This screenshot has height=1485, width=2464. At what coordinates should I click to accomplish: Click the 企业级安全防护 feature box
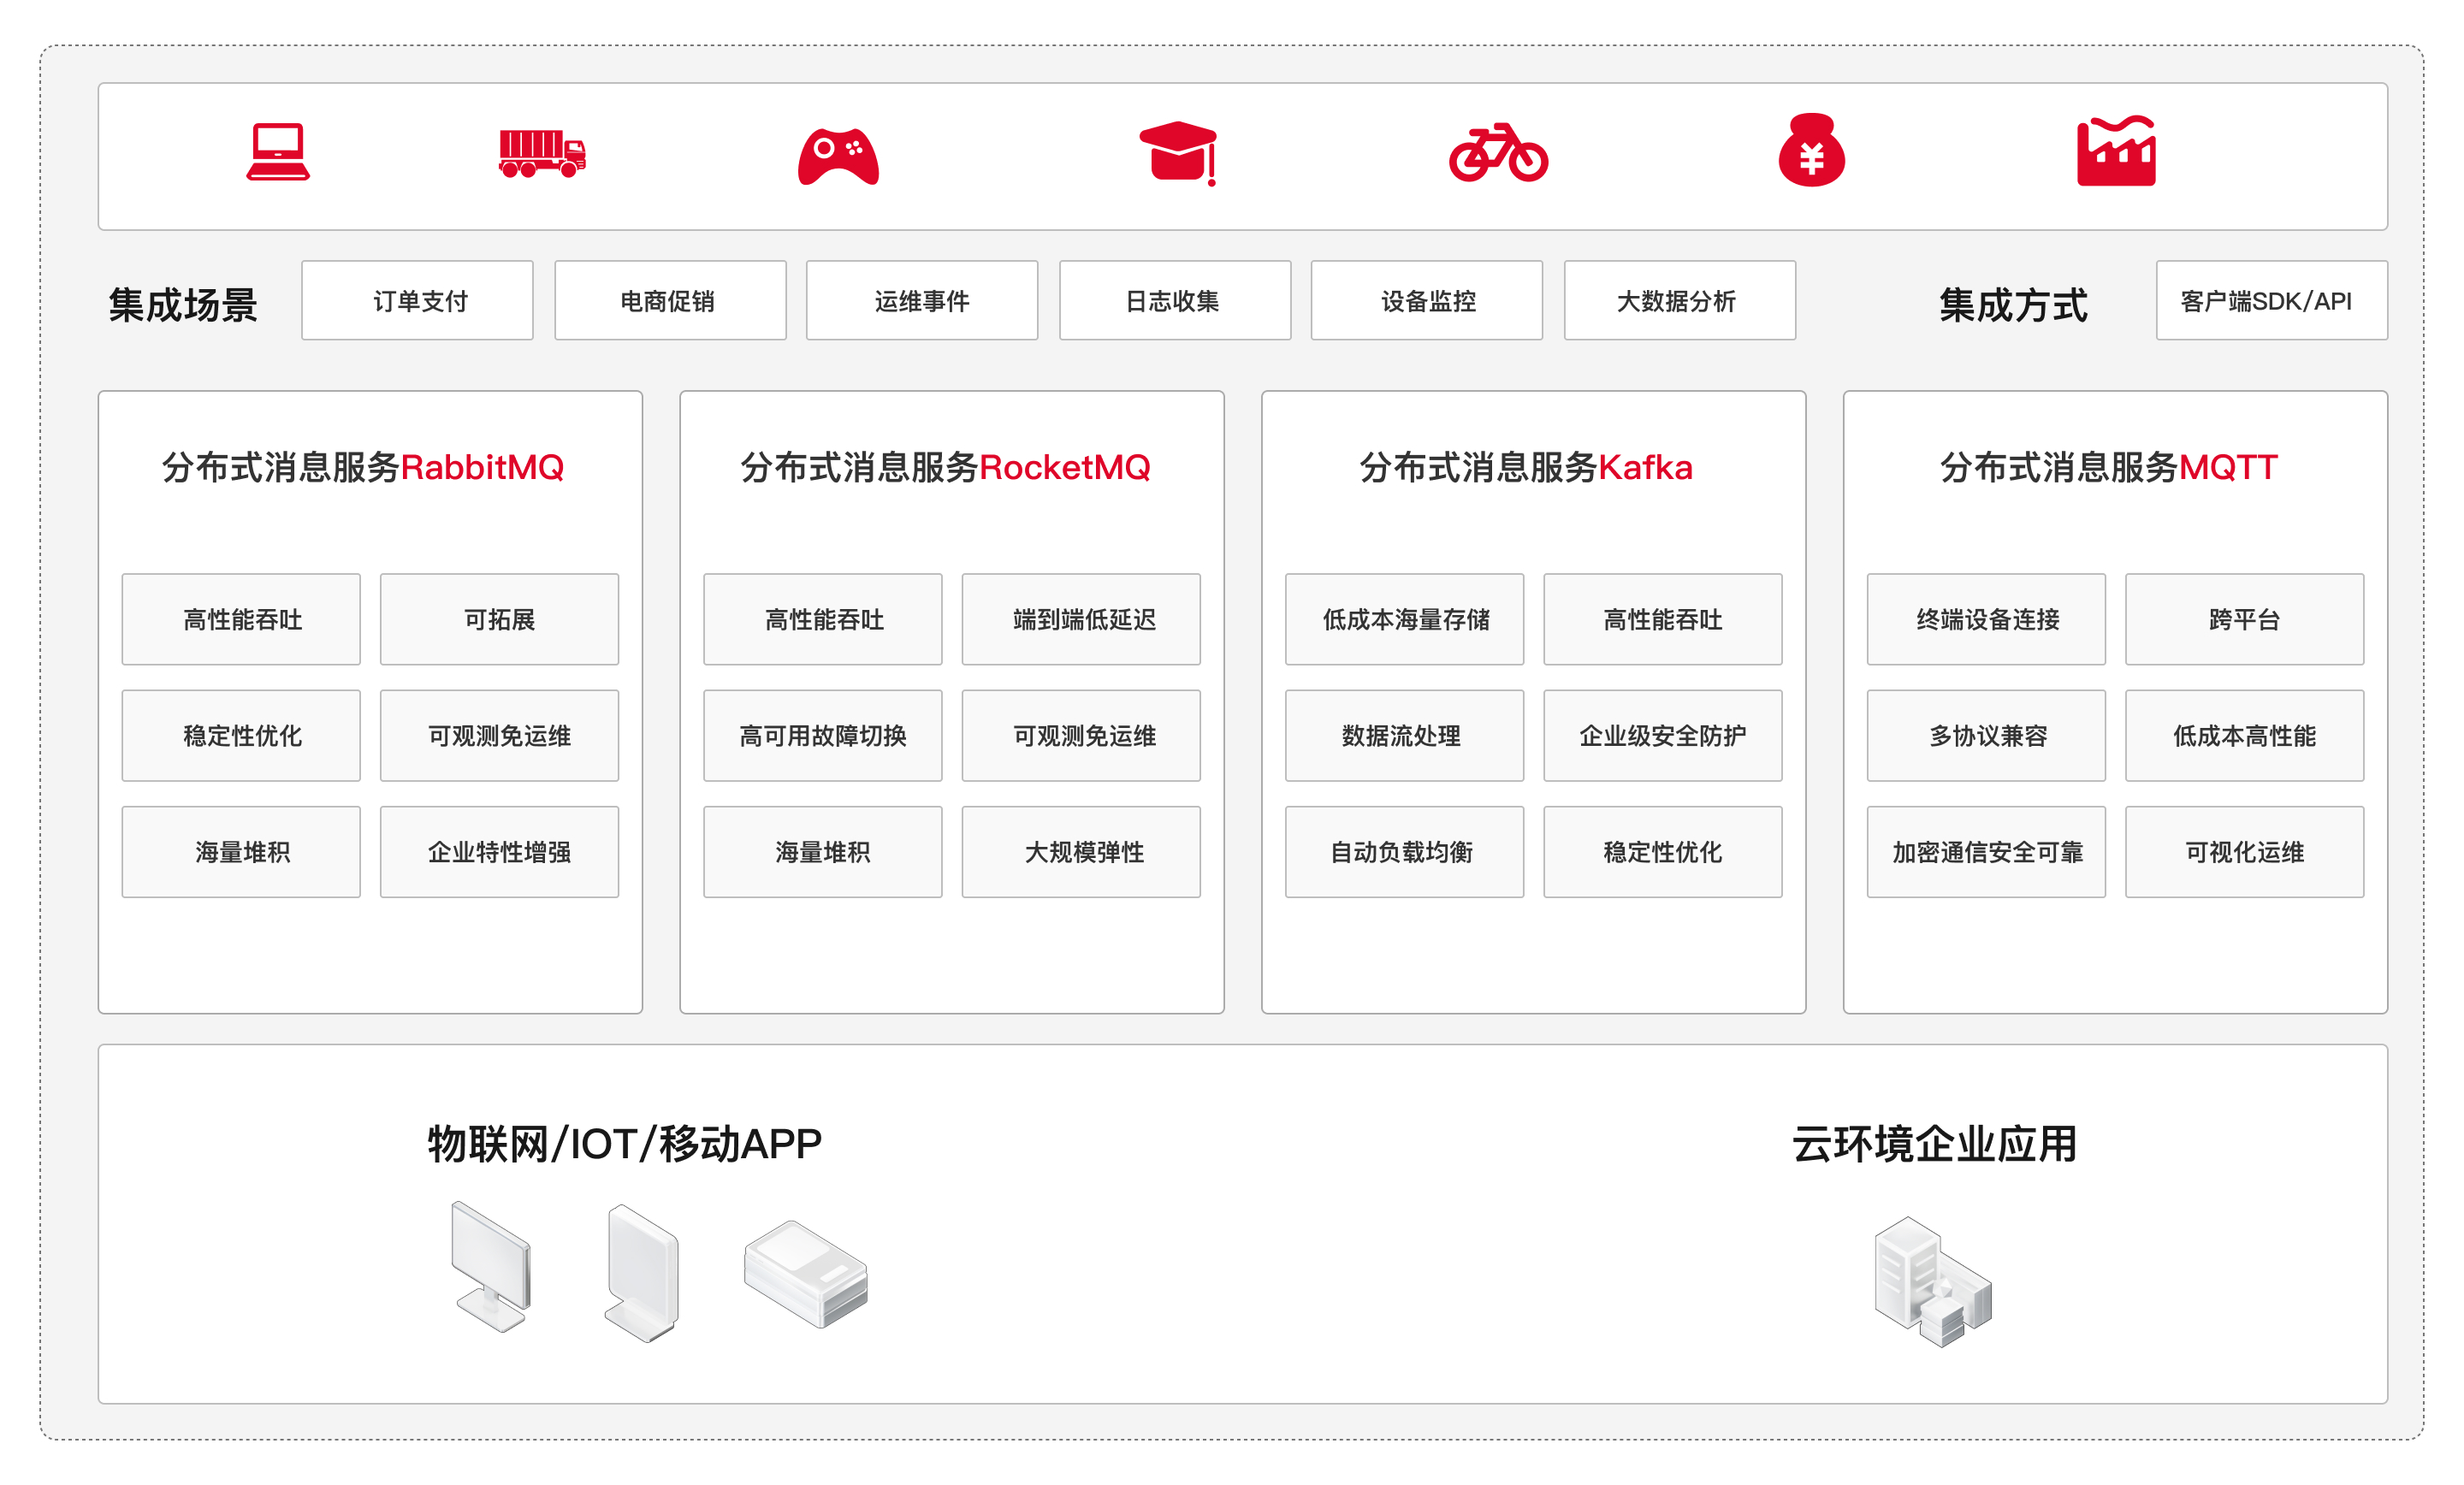pos(1663,735)
